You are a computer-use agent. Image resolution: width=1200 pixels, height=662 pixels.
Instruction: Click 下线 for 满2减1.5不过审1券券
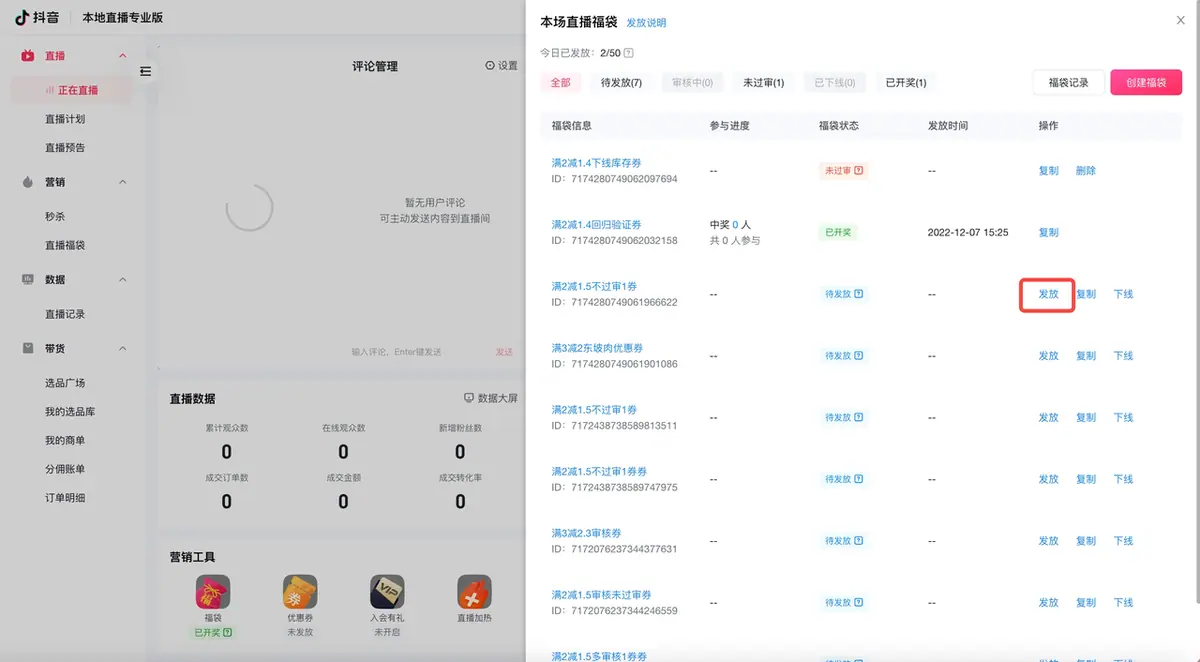[1123, 479]
